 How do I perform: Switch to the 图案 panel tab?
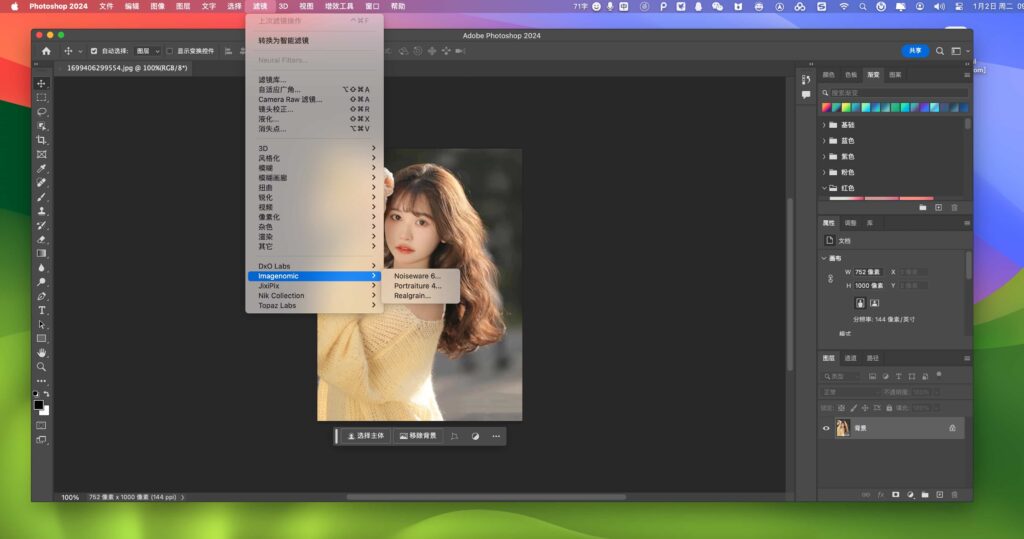(895, 74)
